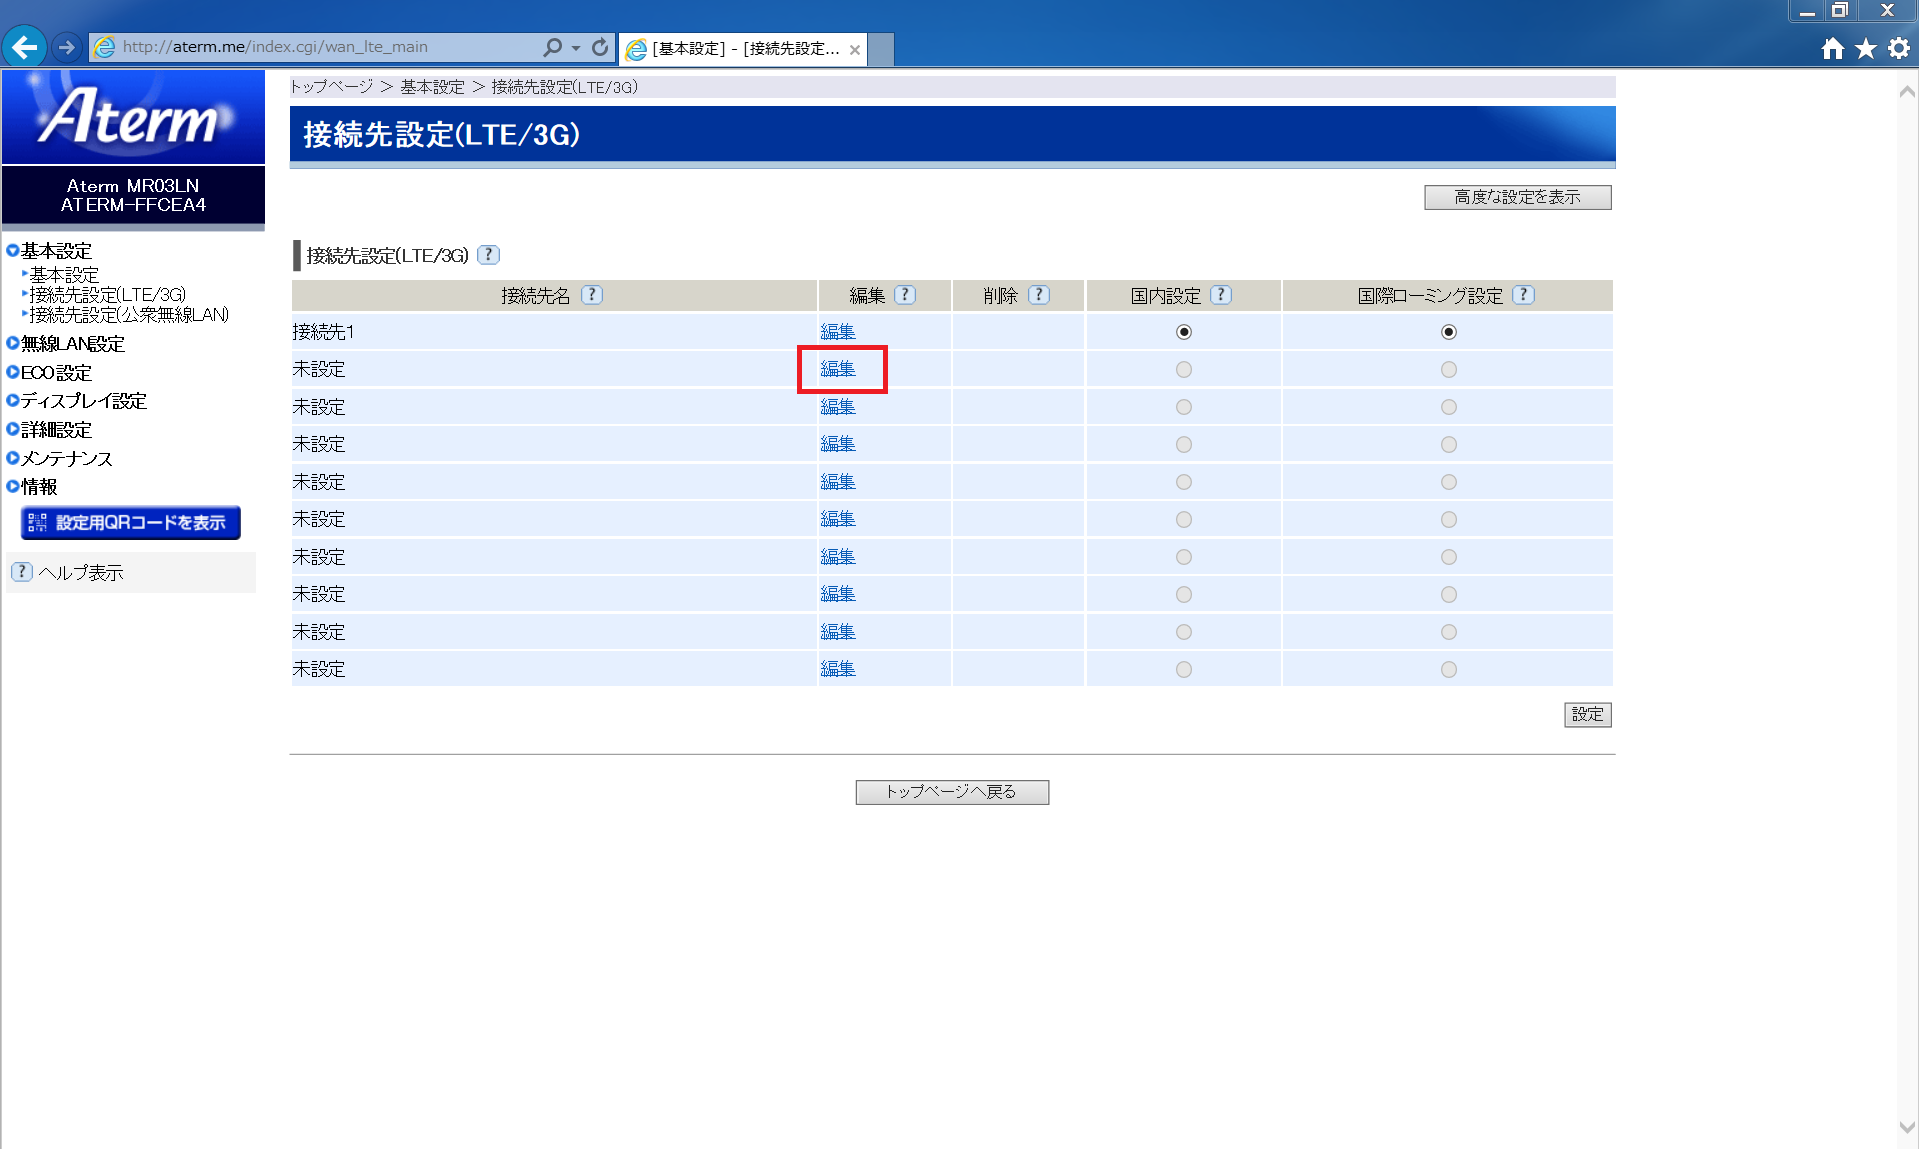The height and width of the screenshot is (1149, 1919).
Task: Open help beside 接続先設定(LTE/3G) heading
Action: 488,255
